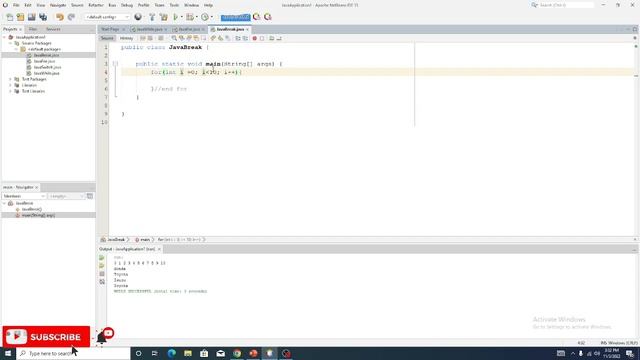
Task: Select JavaWhile.java in the project tree
Action: point(47,73)
